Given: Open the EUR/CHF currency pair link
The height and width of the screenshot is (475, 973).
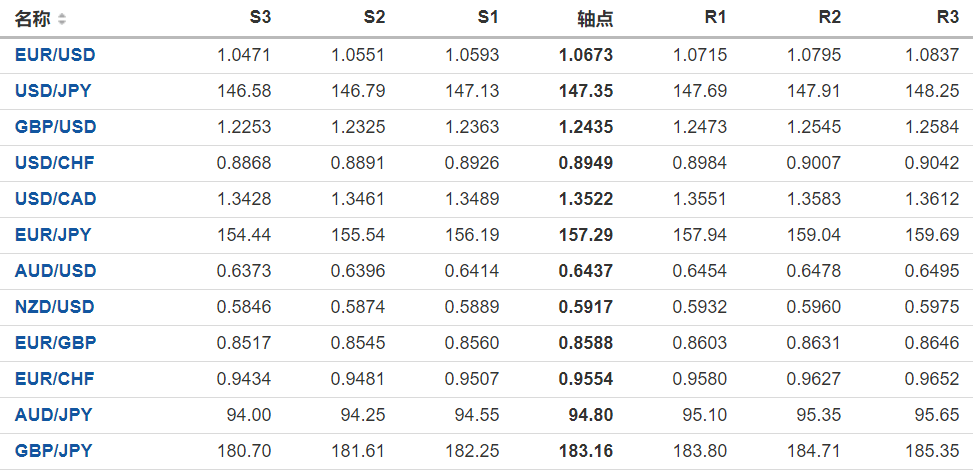Looking at the screenshot, I should pyautogui.click(x=54, y=379).
